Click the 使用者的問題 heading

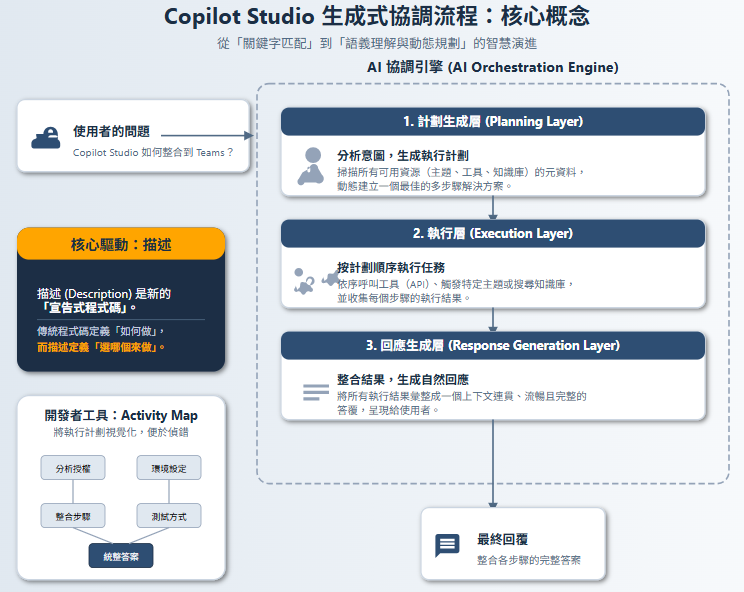(112, 131)
